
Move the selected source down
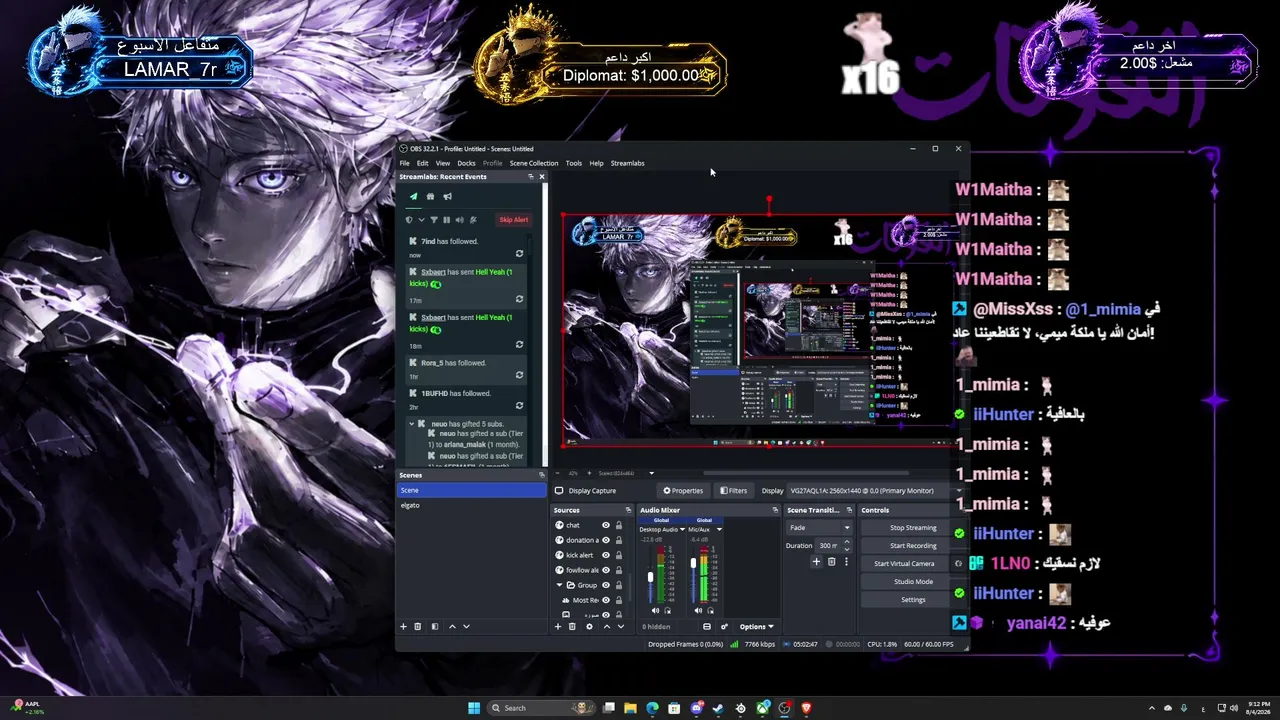620,627
